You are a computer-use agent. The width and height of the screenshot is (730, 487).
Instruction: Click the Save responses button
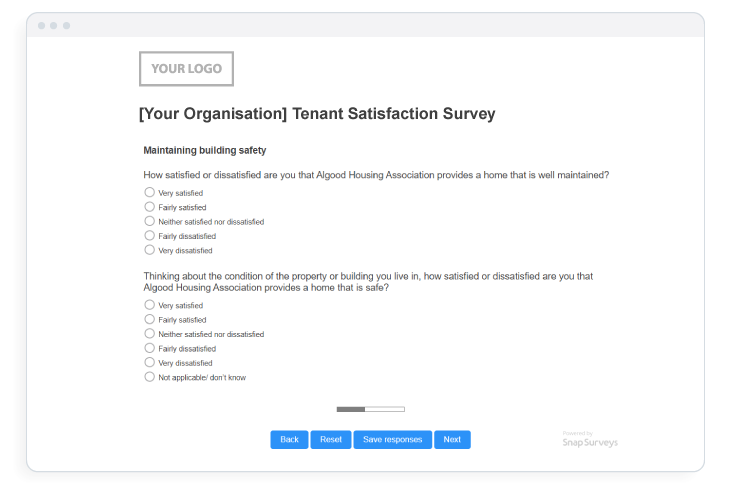[x=392, y=440]
